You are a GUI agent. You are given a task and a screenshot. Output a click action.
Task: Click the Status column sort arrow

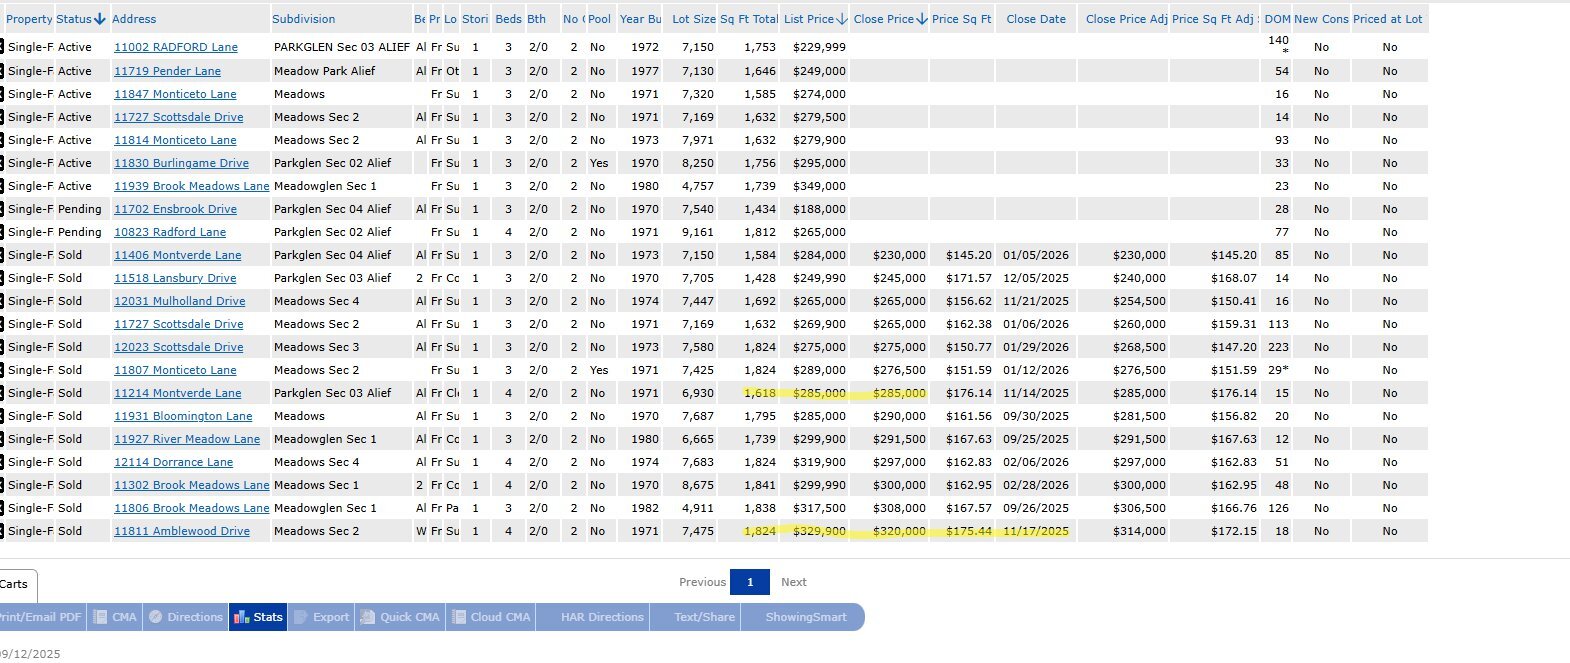[x=100, y=19]
